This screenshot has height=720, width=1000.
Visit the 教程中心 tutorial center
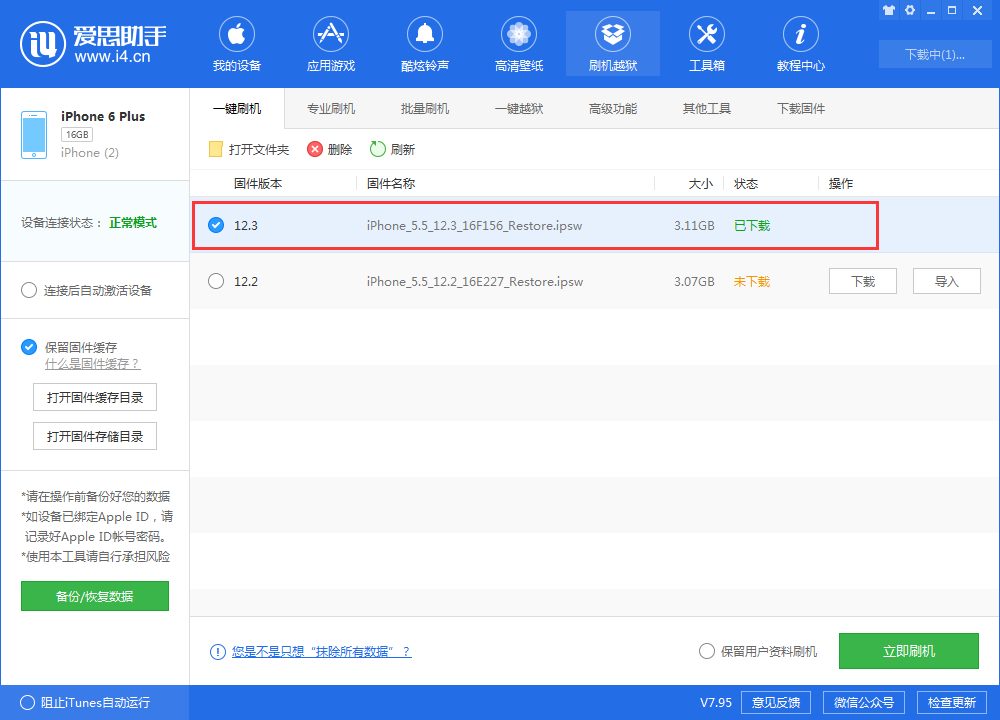click(x=800, y=43)
